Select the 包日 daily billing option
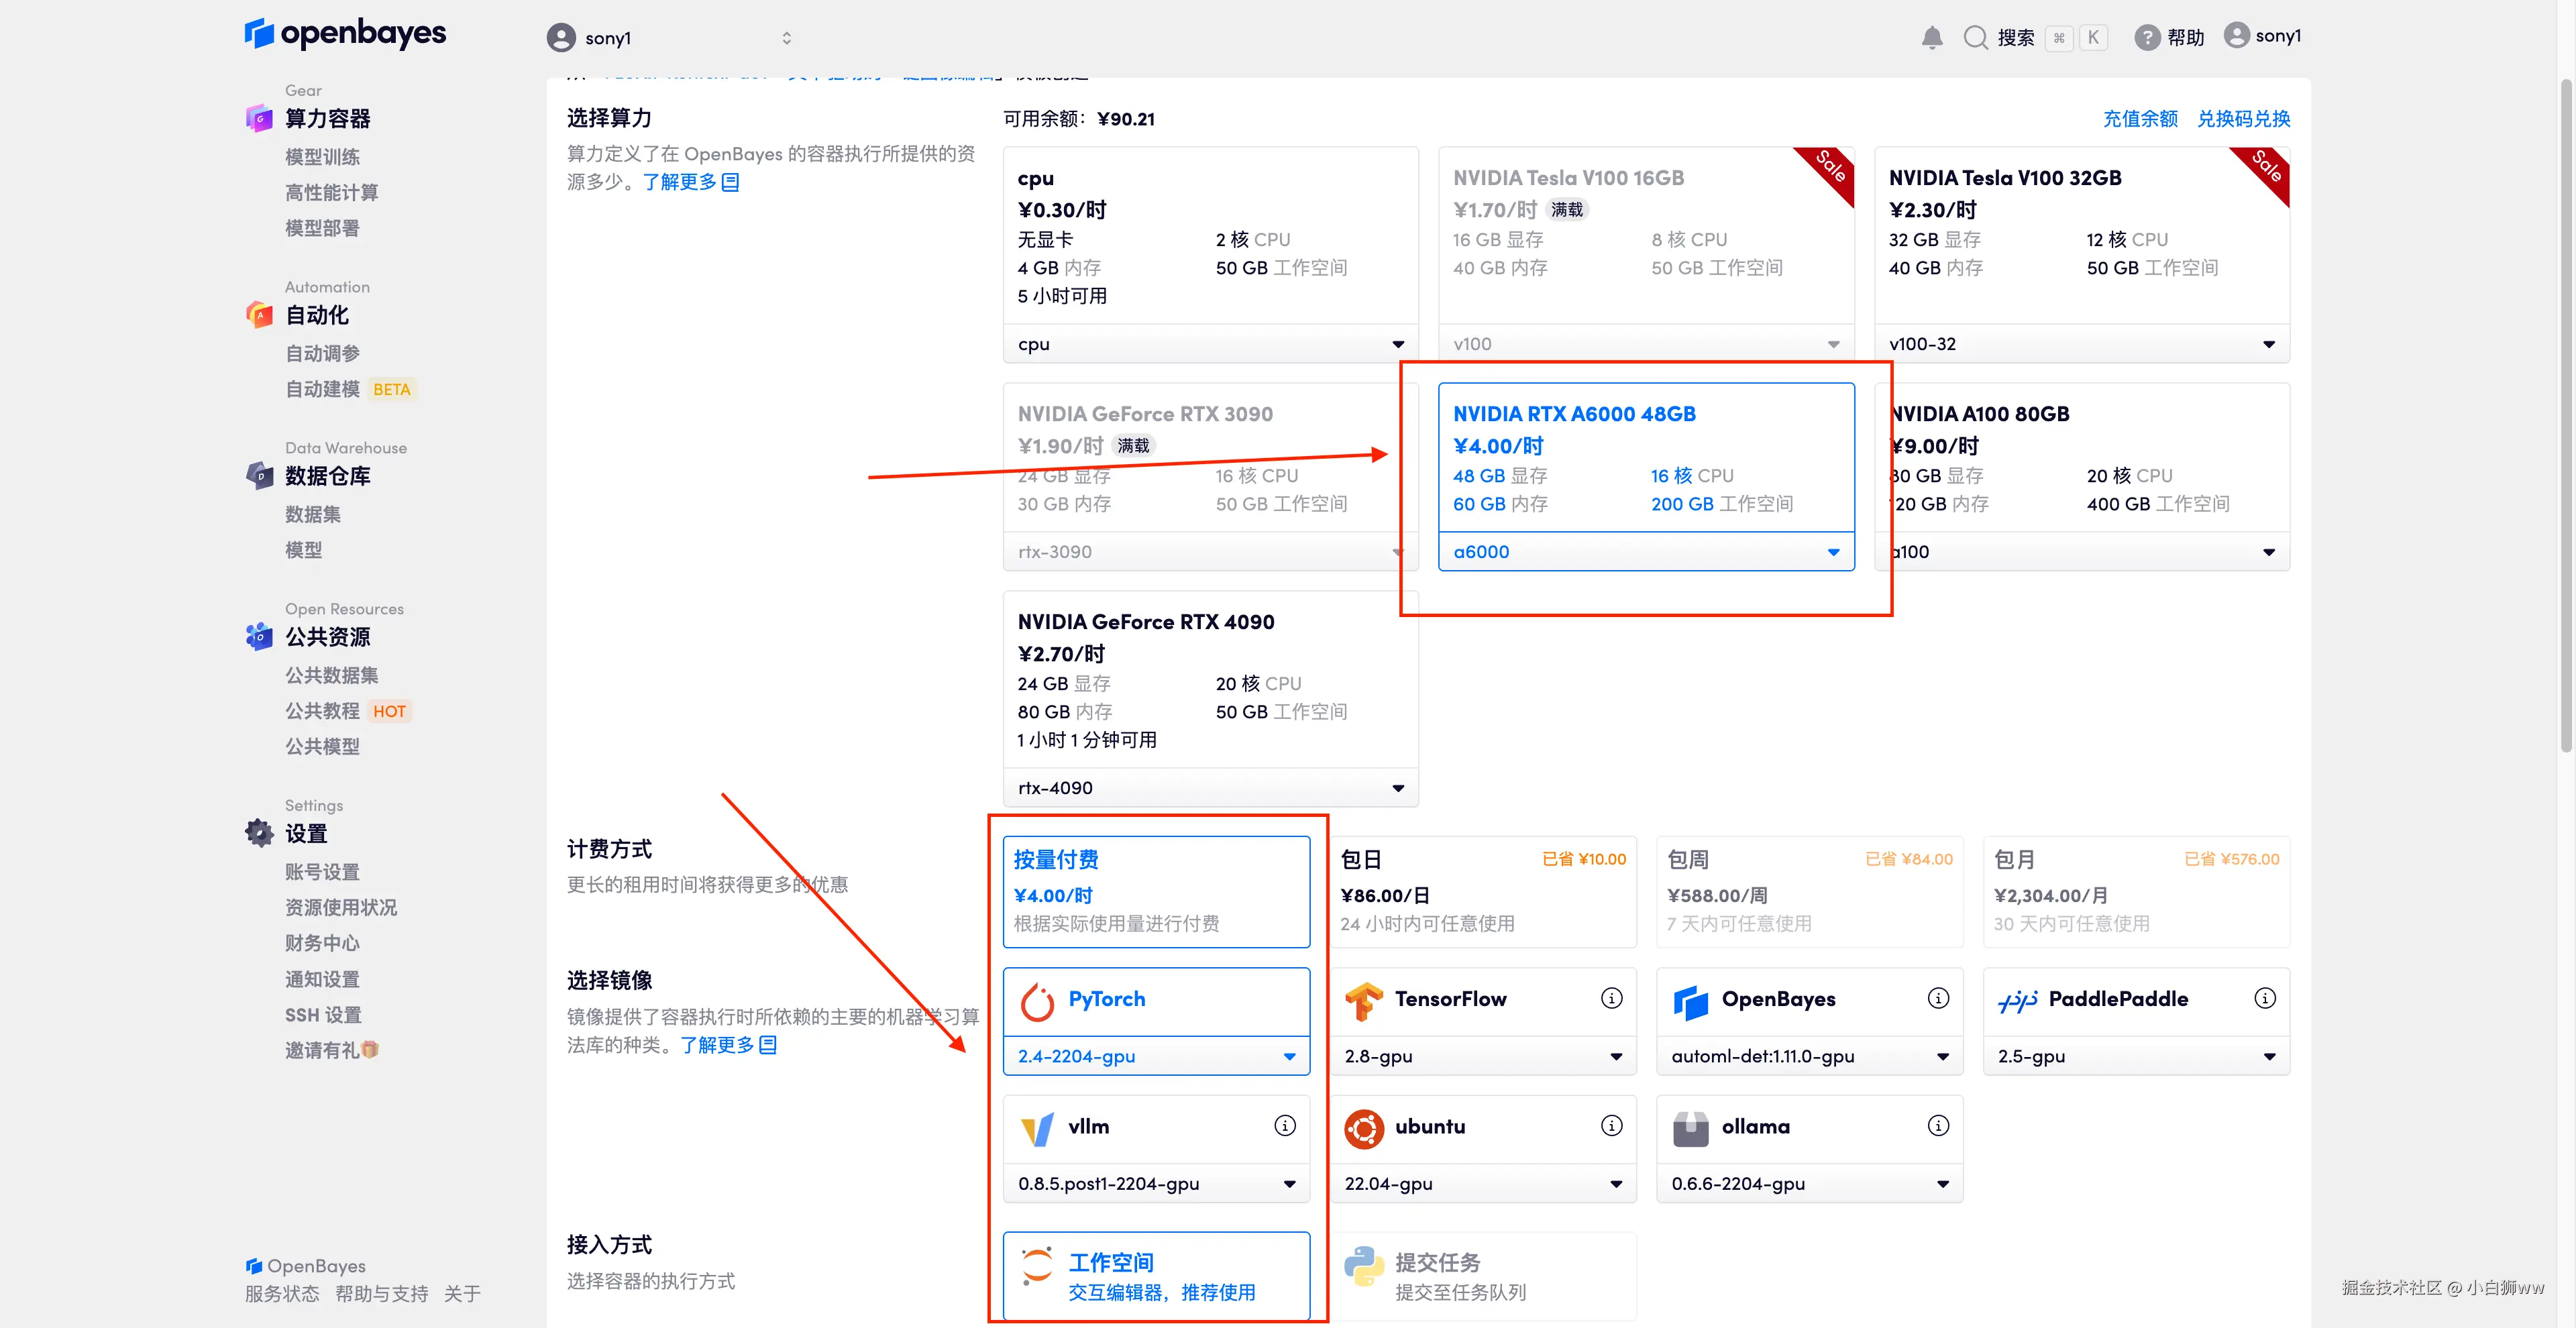 pyautogui.click(x=1483, y=891)
